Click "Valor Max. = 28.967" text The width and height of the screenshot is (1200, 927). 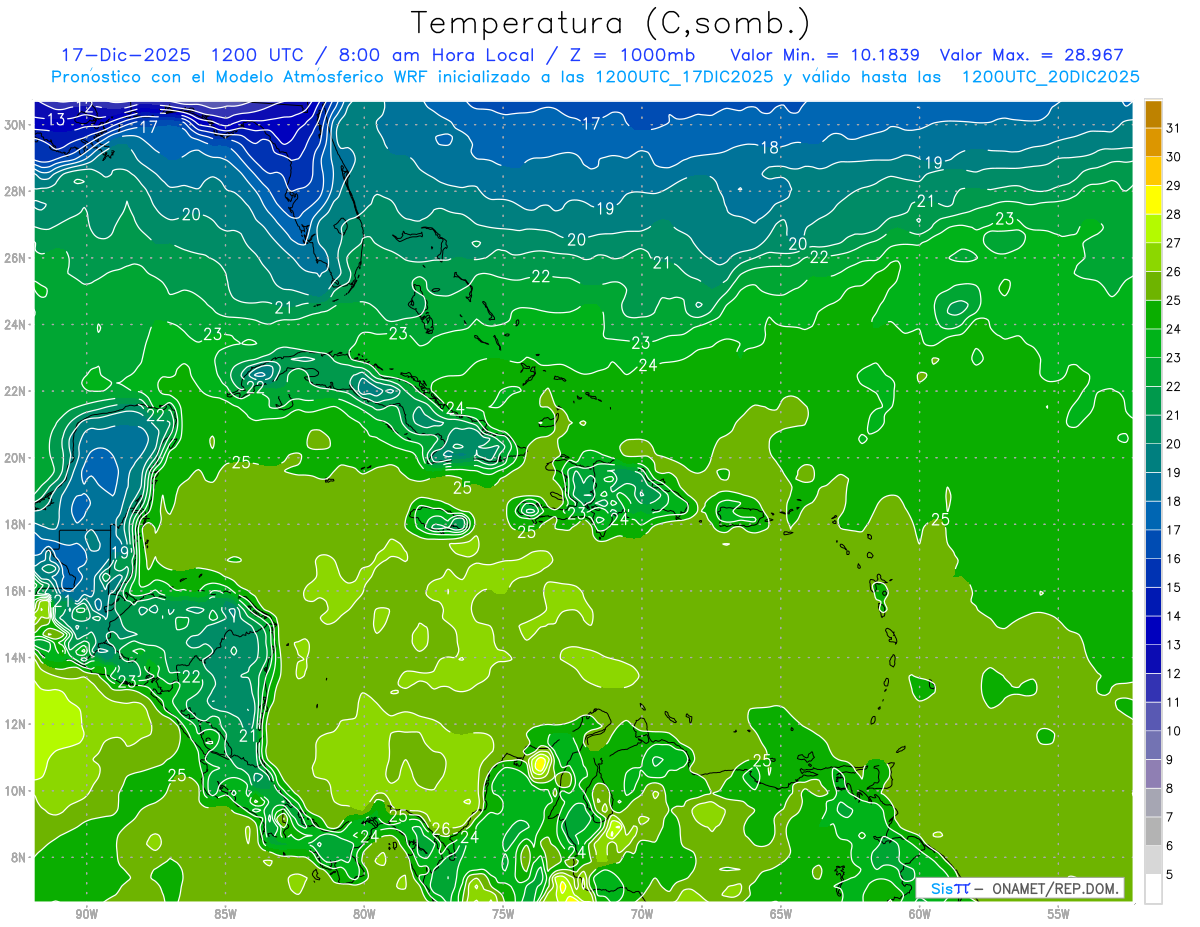pos(1032,55)
